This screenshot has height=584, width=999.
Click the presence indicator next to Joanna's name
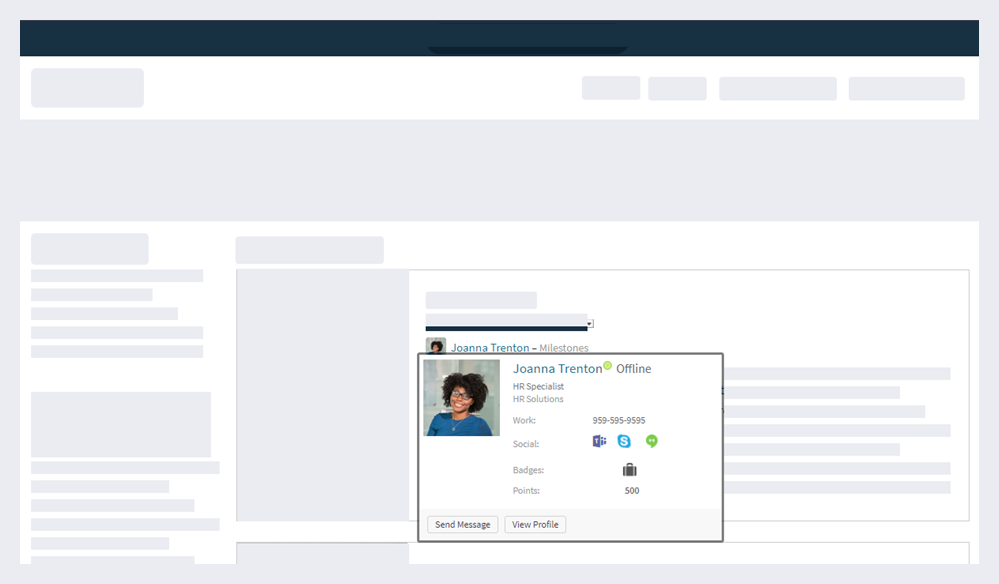coord(605,367)
